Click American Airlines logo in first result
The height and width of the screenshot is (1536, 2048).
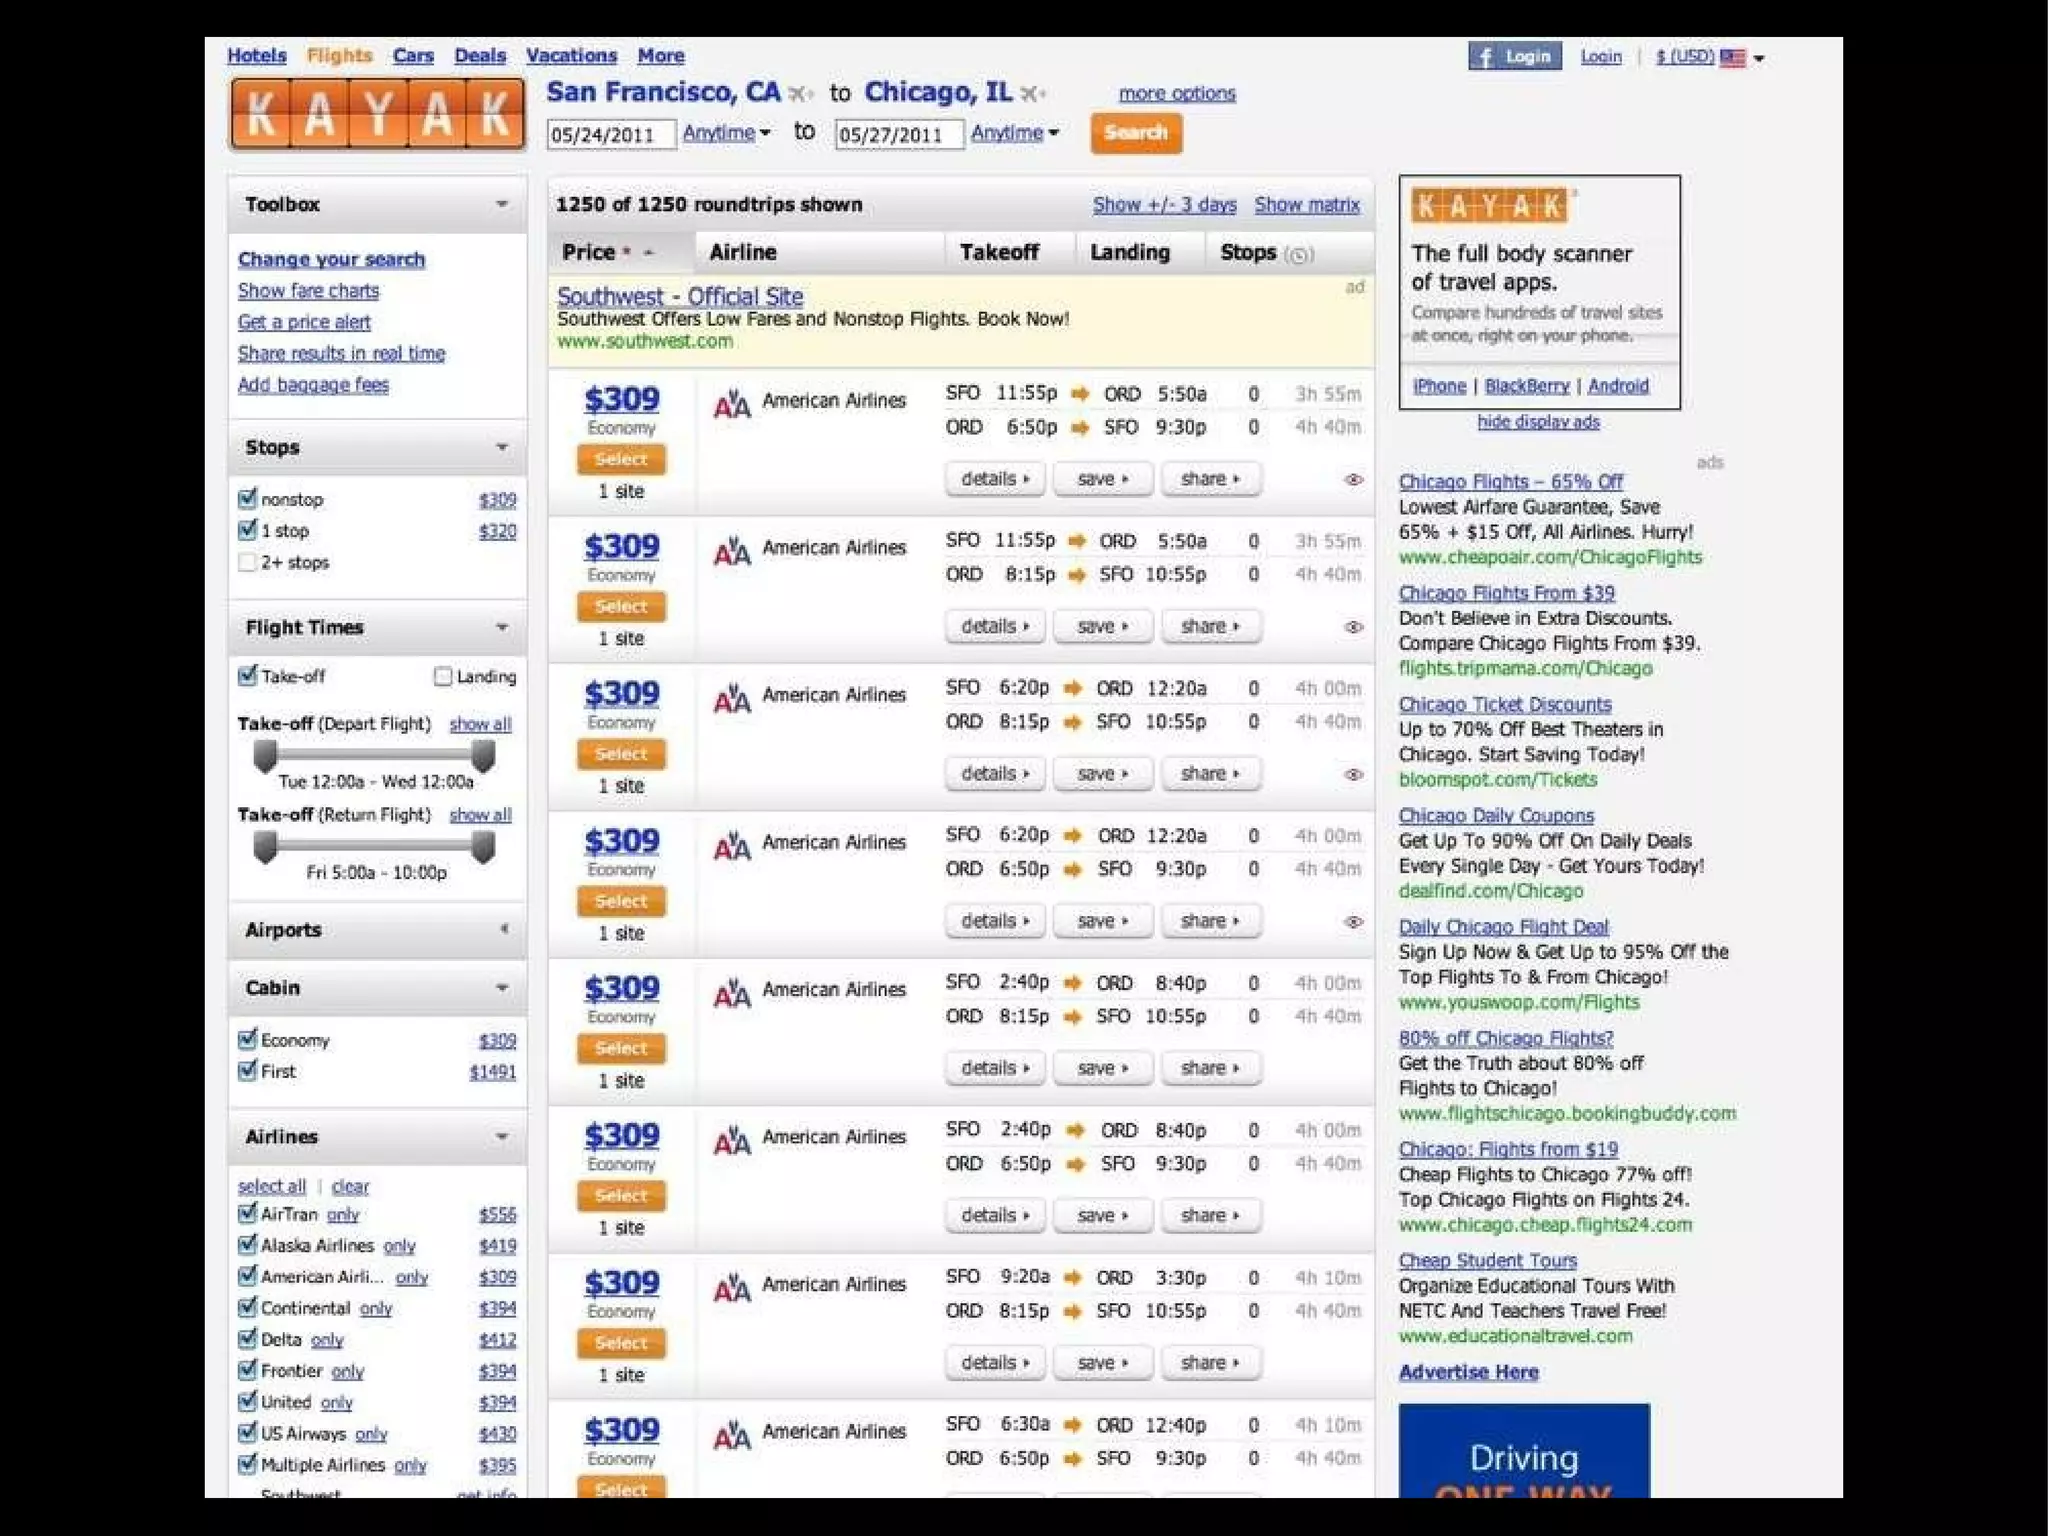pyautogui.click(x=732, y=404)
